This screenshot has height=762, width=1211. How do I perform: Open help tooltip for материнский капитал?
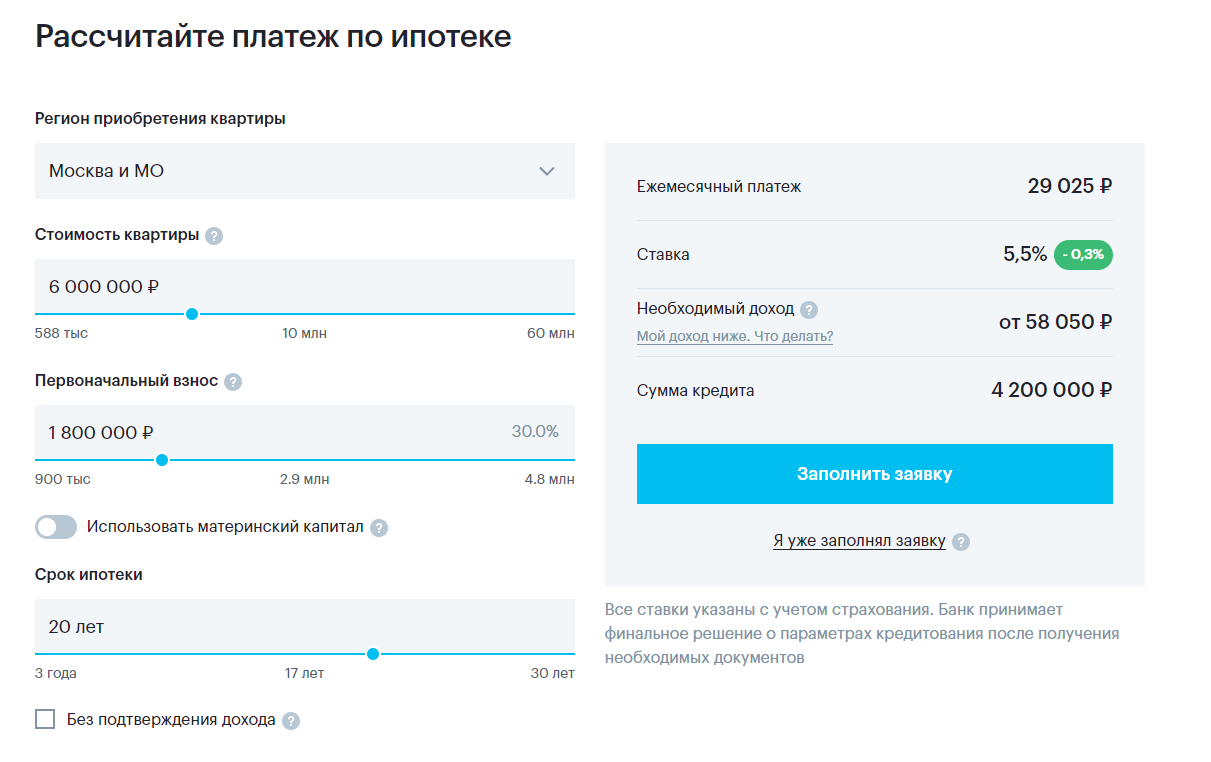[x=379, y=528]
